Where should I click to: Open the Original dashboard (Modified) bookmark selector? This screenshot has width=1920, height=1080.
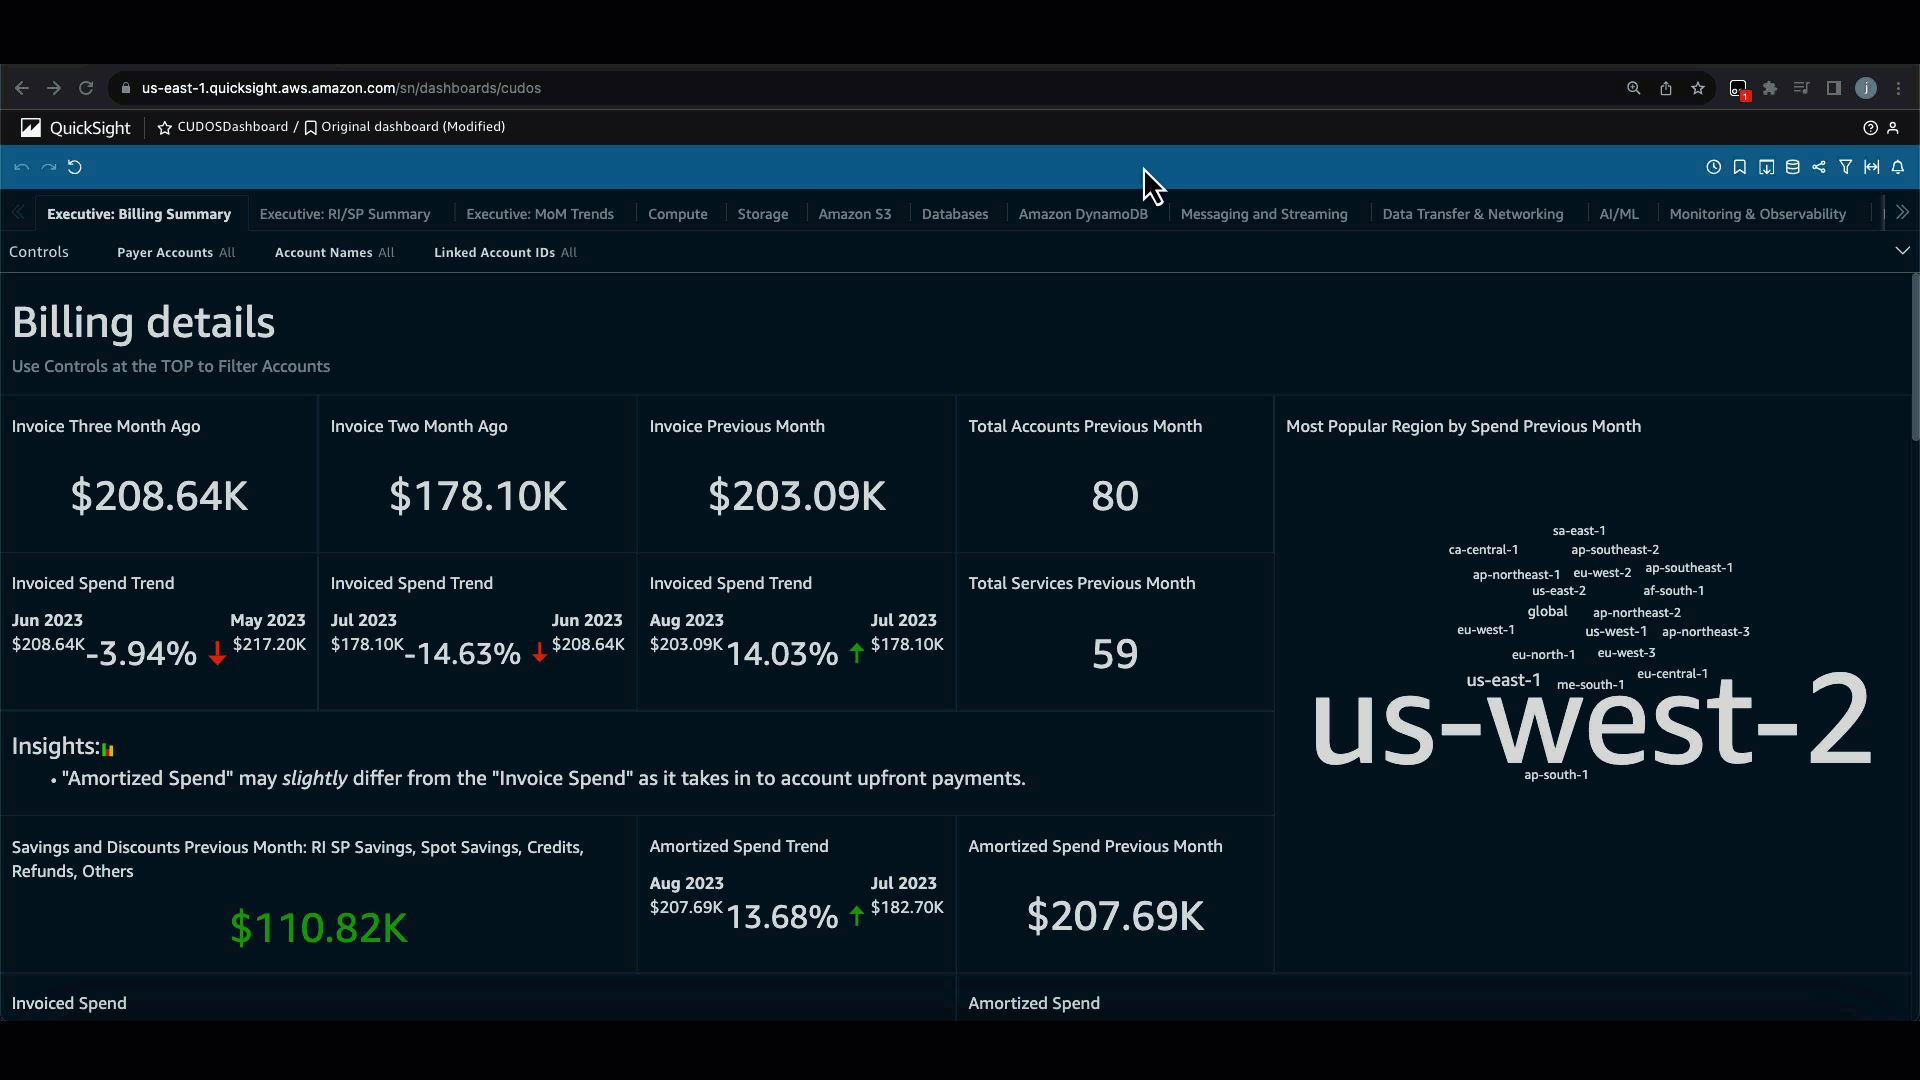405,127
